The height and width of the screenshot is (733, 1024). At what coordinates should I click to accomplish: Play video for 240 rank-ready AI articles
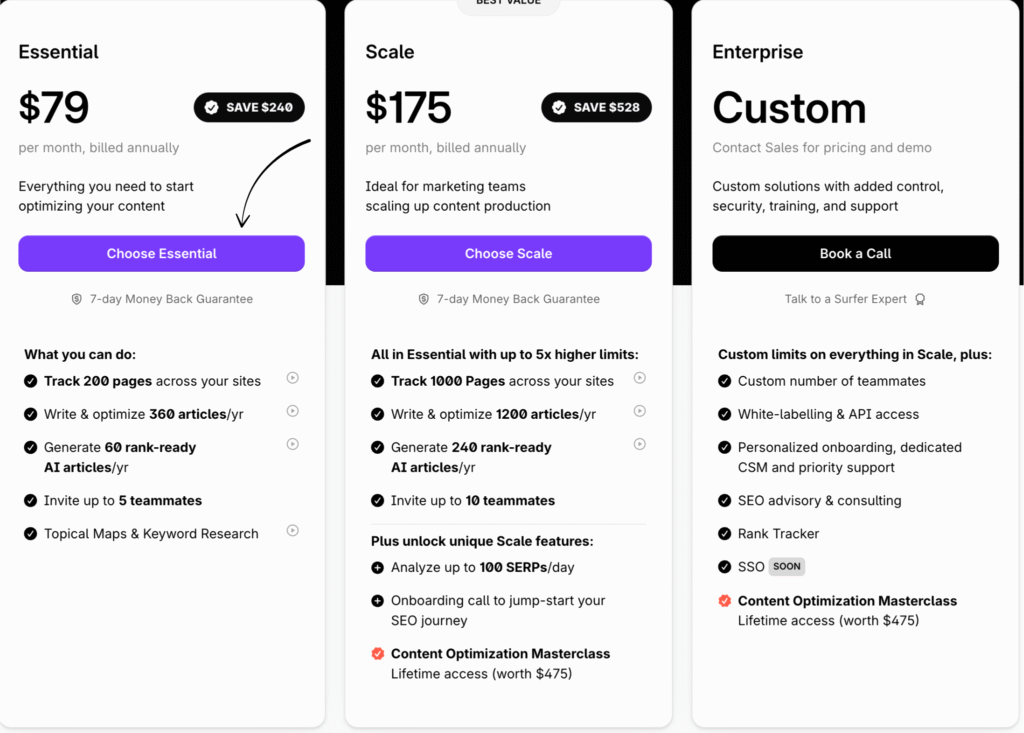[x=640, y=444]
